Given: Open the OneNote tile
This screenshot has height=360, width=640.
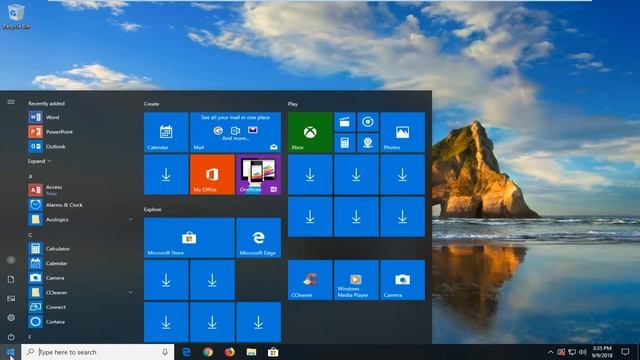Looking at the screenshot, I should pos(258,175).
